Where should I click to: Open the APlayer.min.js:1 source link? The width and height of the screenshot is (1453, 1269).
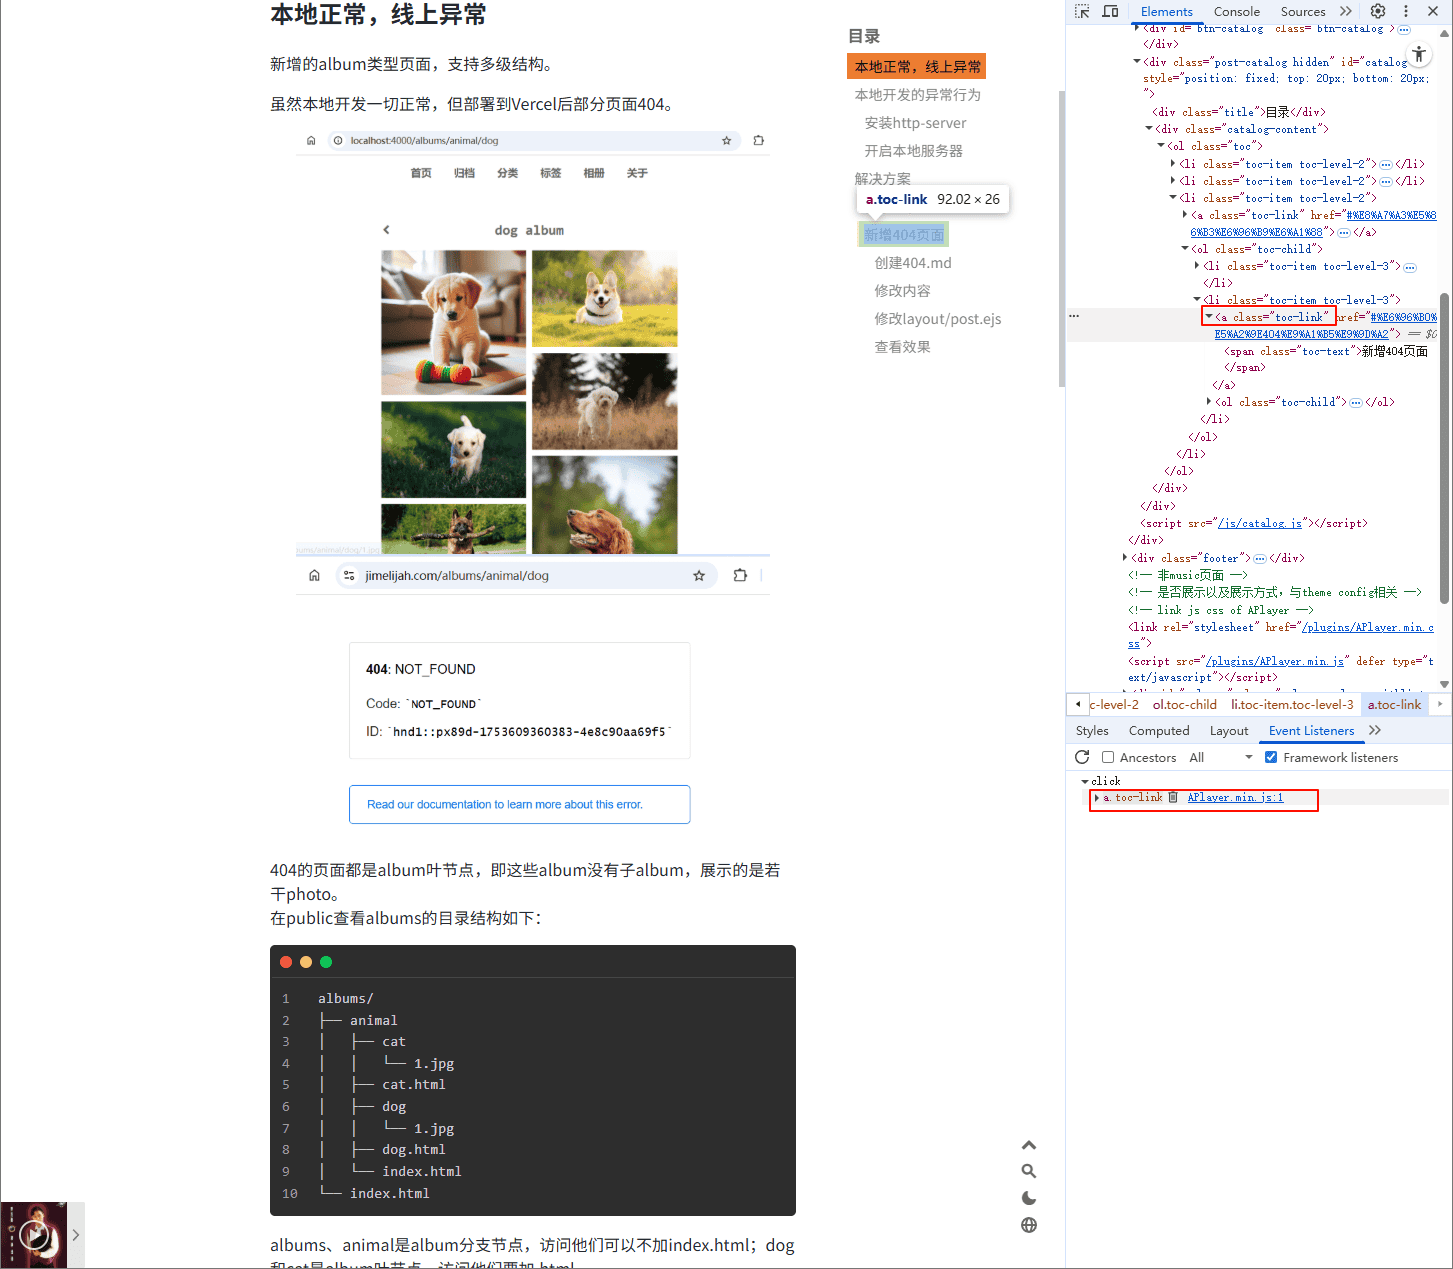click(1235, 798)
